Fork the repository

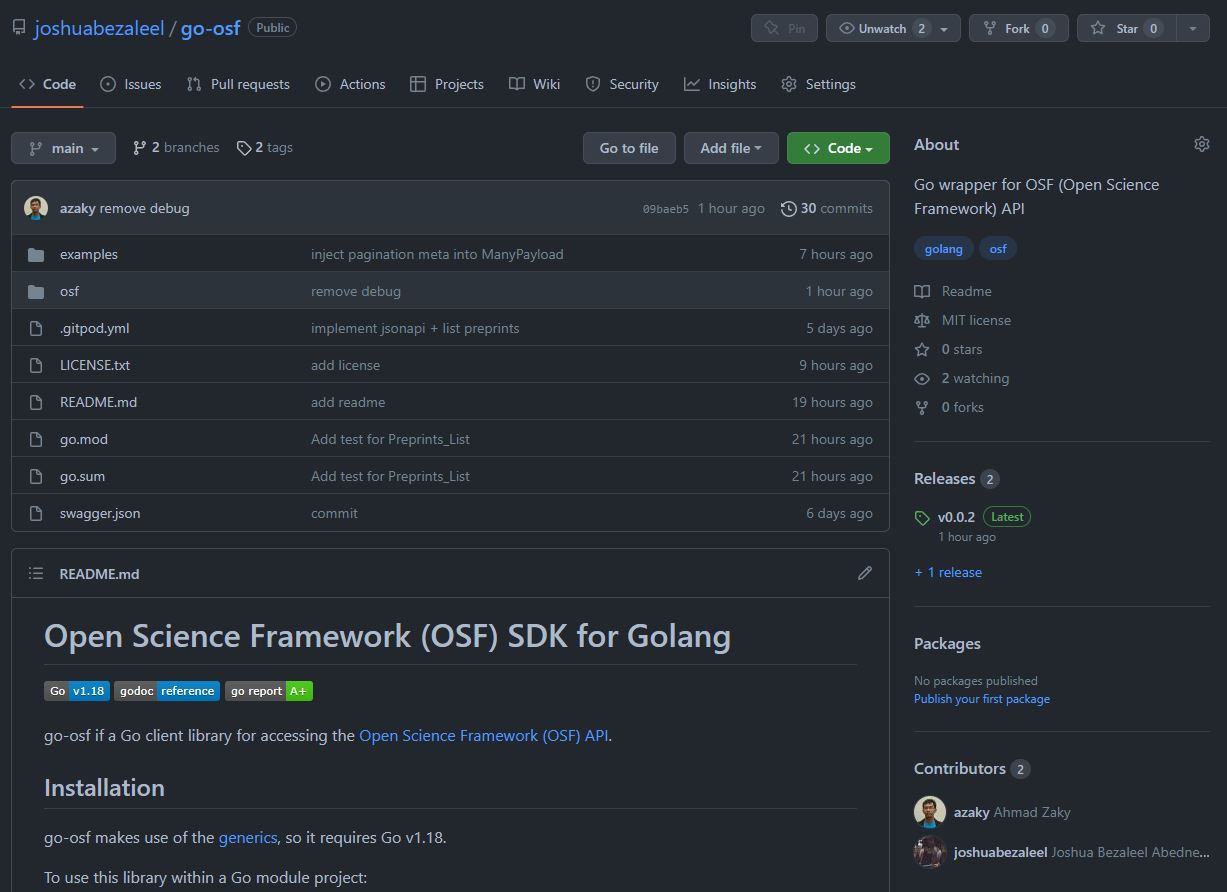(x=1019, y=28)
